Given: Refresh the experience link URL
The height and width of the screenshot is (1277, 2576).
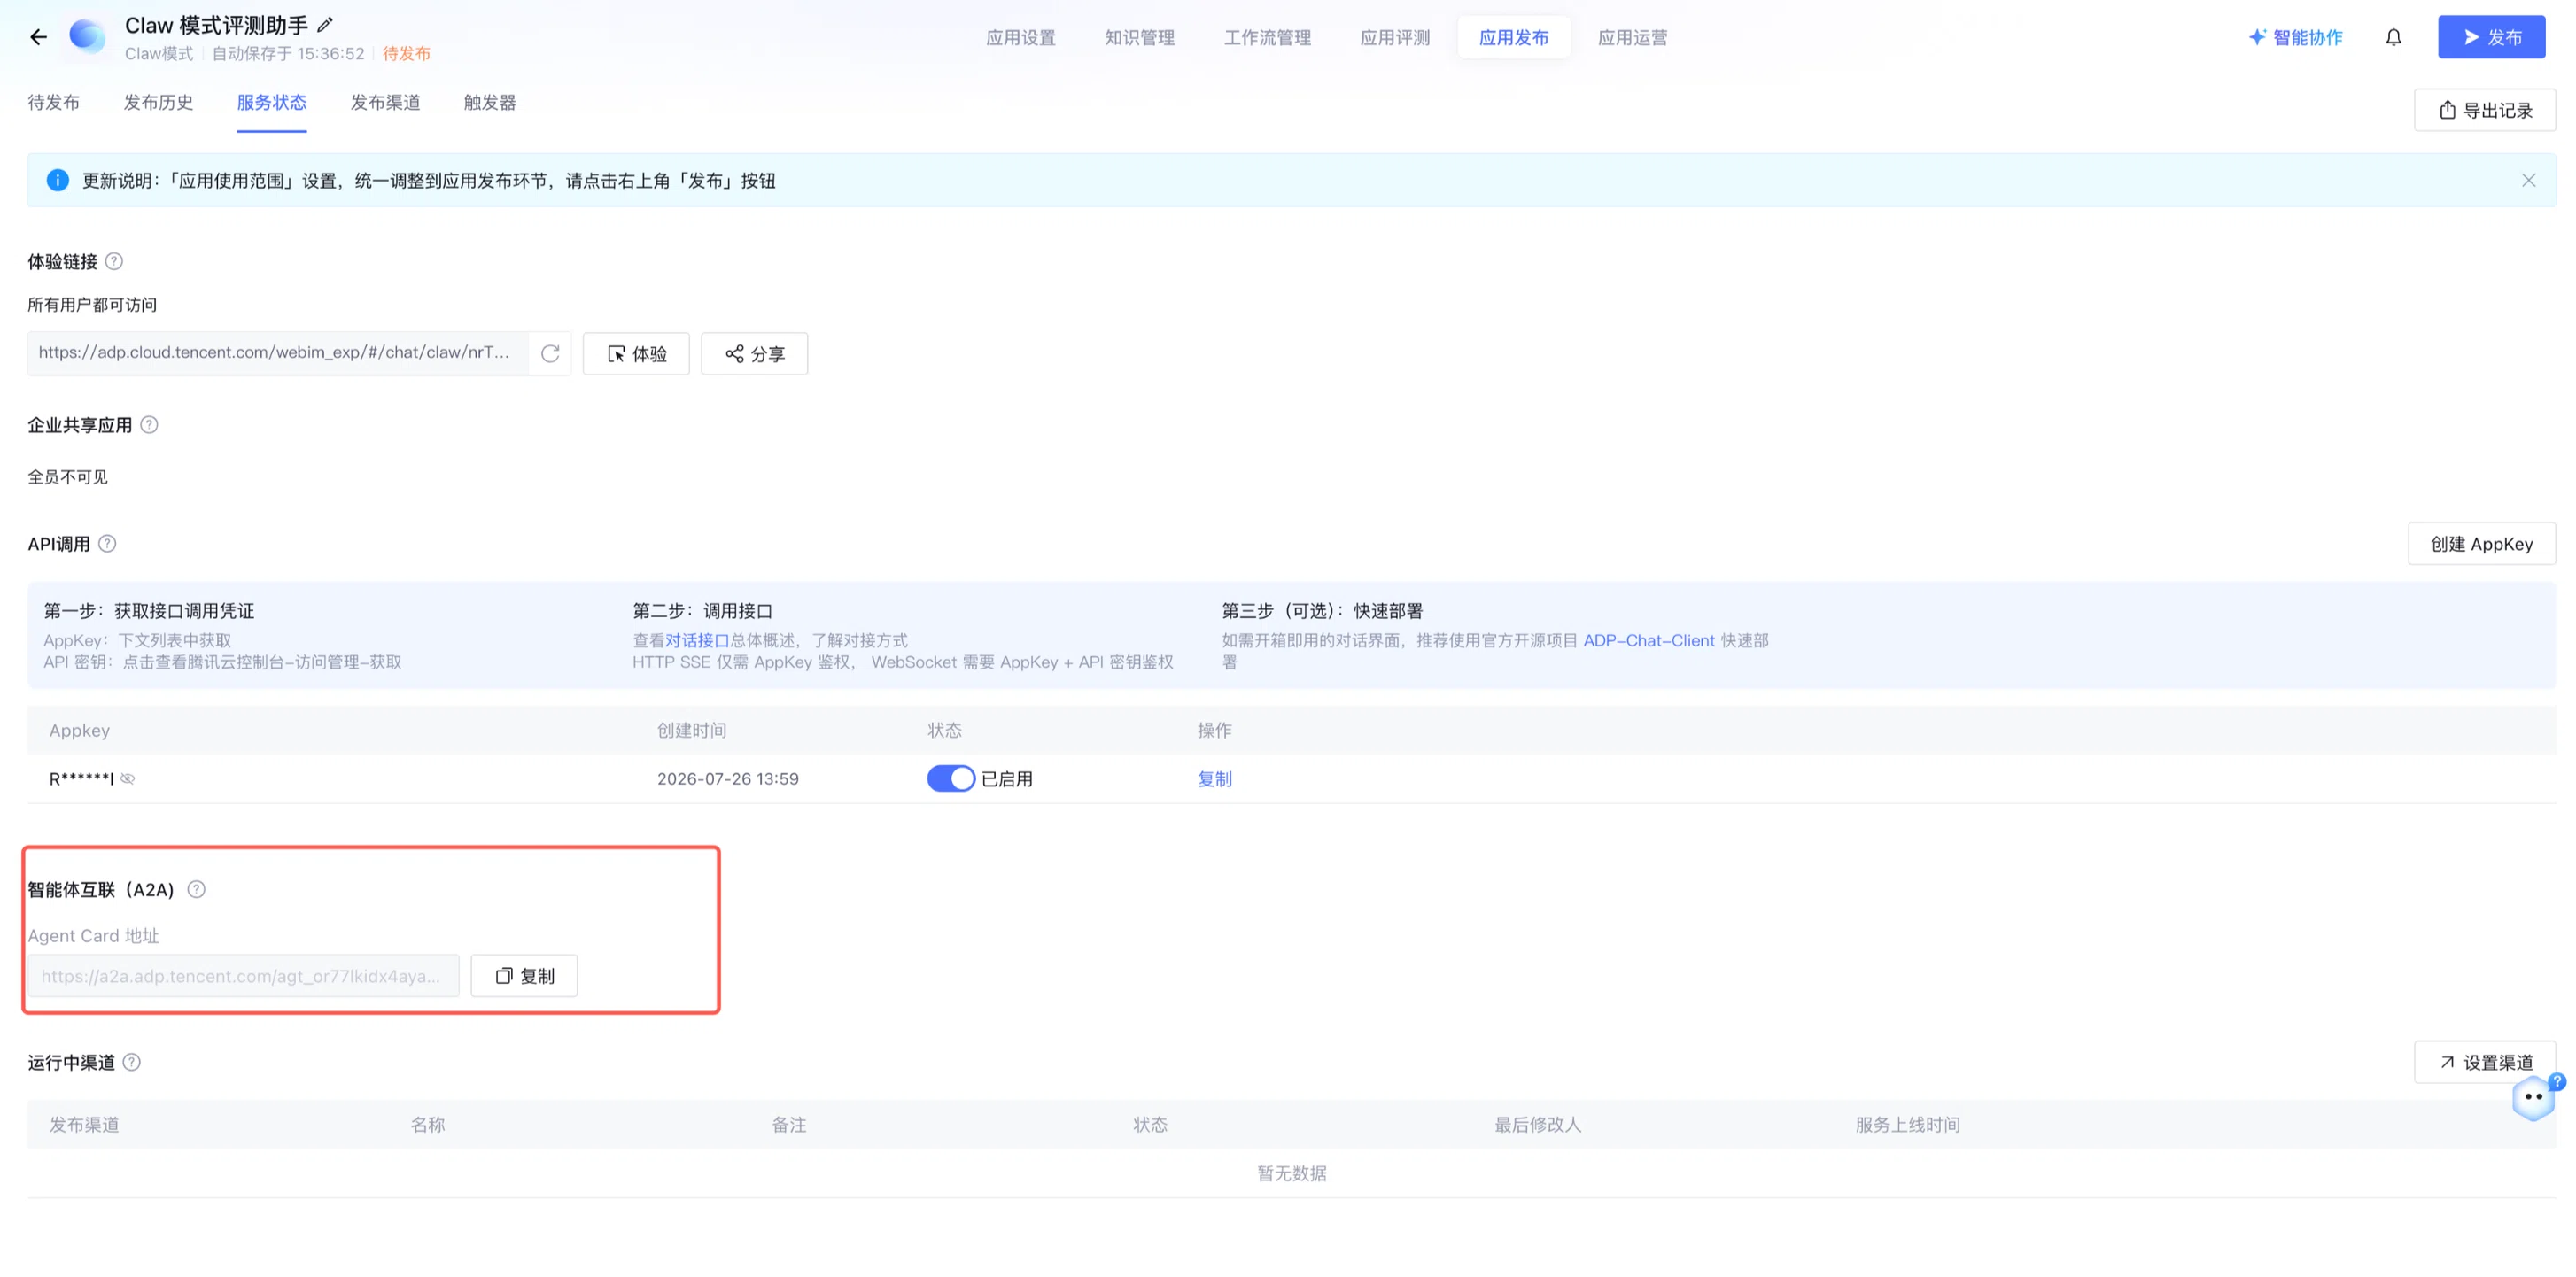Looking at the screenshot, I should (550, 354).
